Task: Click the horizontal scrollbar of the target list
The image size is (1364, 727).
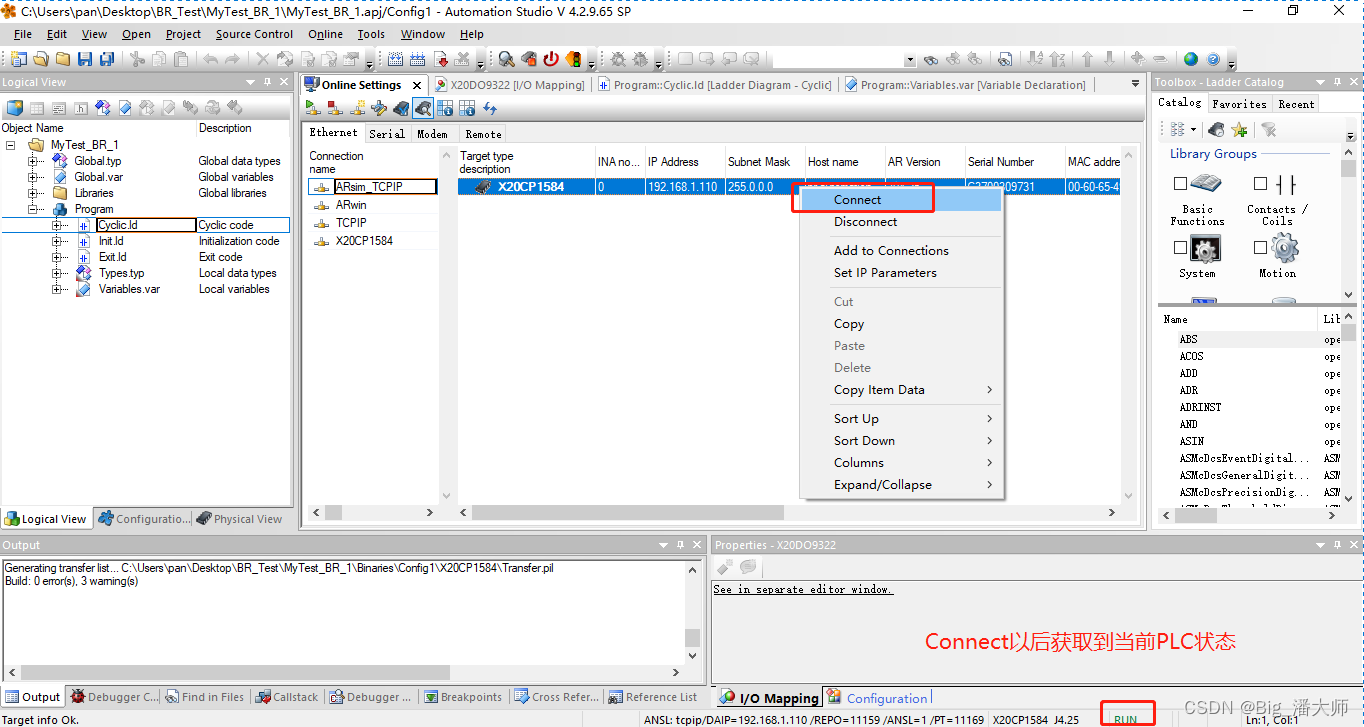Action: 789,512
